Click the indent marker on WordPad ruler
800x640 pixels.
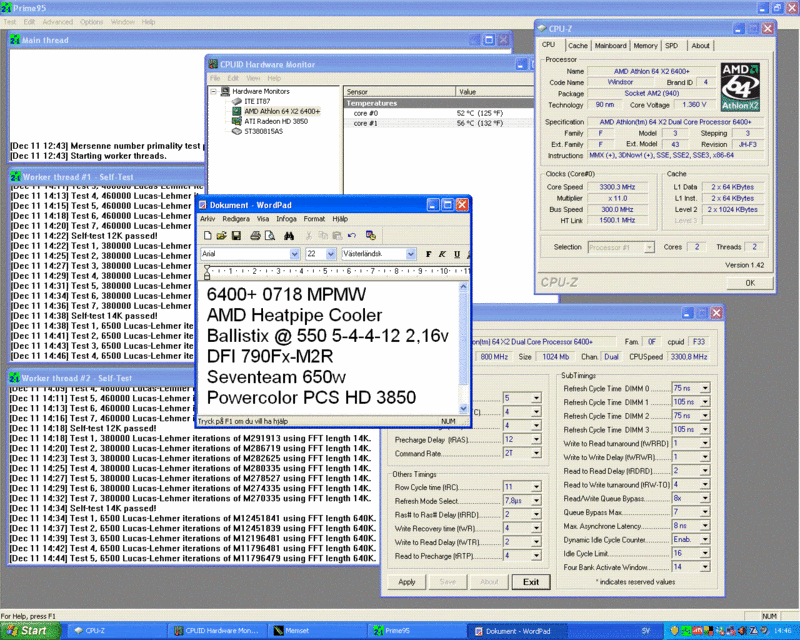(207, 272)
